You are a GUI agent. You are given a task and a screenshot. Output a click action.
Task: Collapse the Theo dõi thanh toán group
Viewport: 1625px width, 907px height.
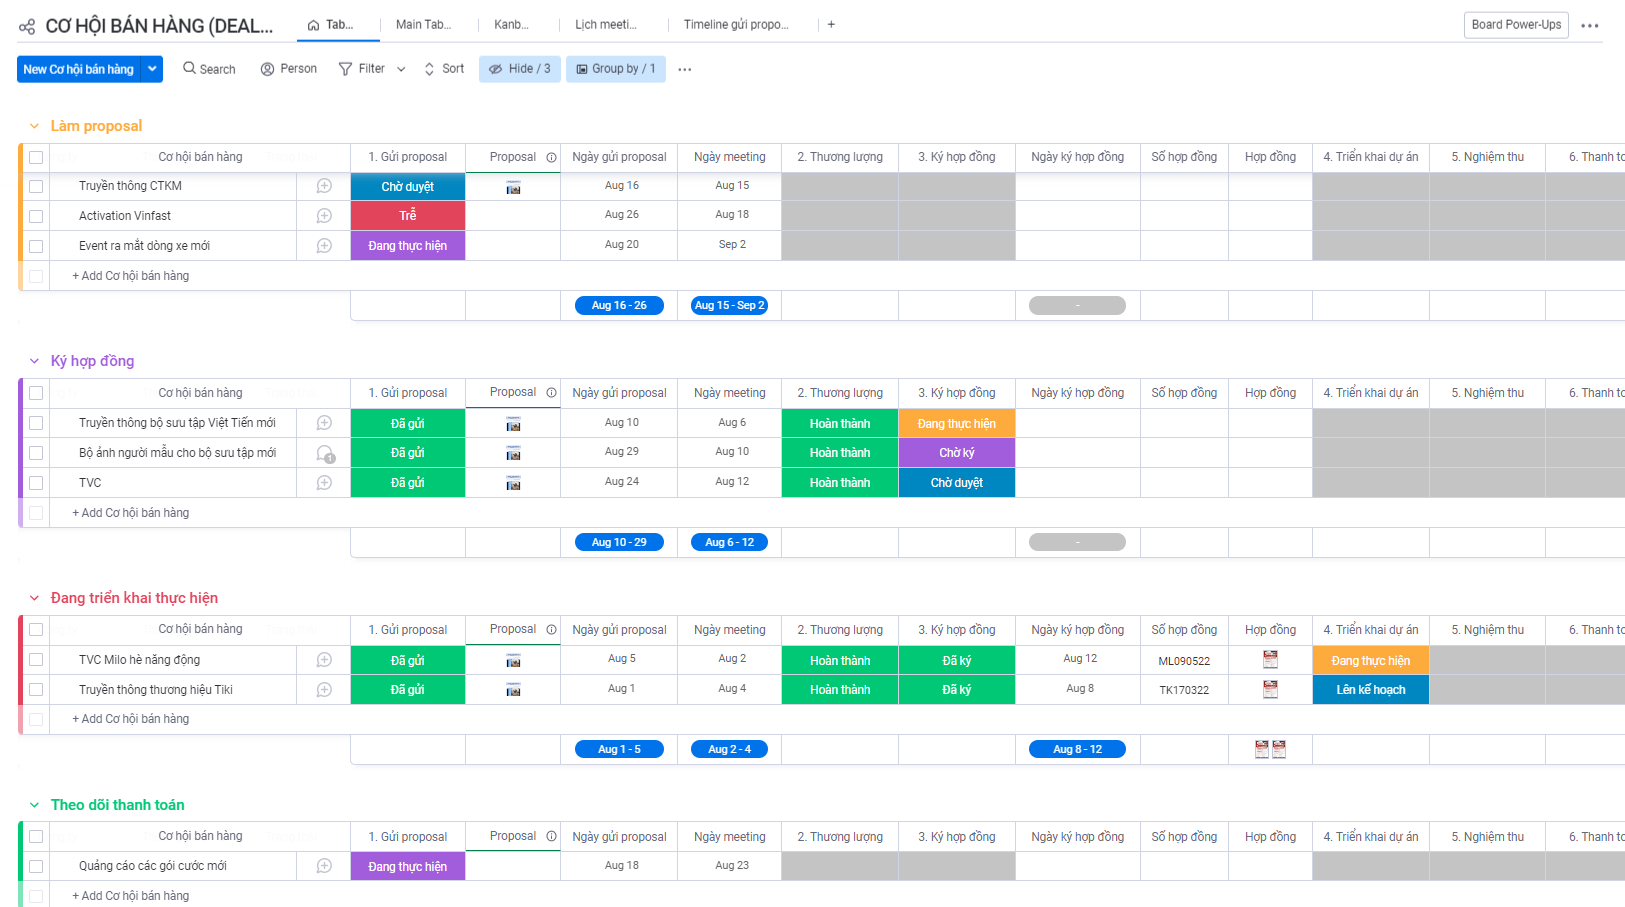click(35, 804)
